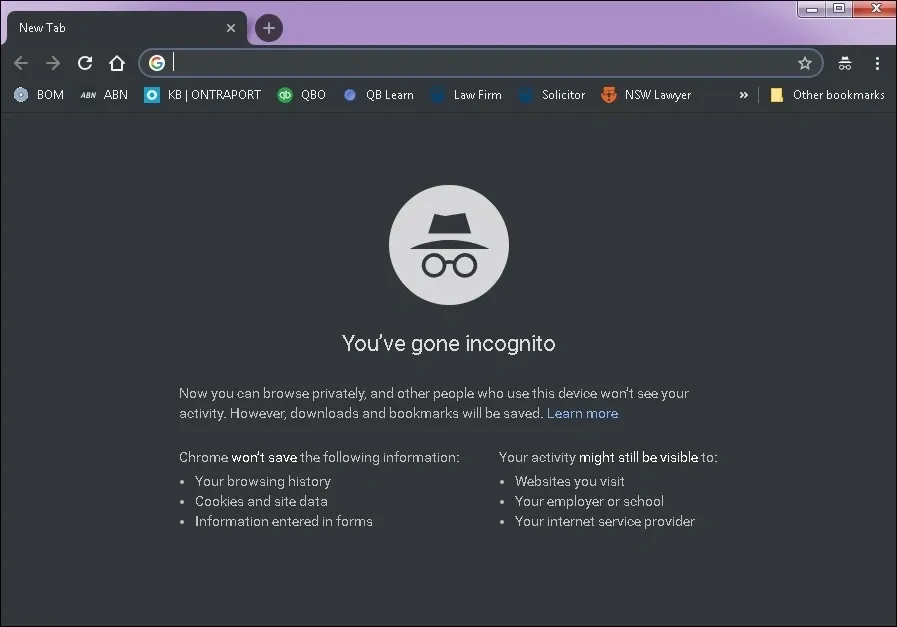The height and width of the screenshot is (627, 897).
Task: Open the ABN bookmark
Action: (104, 95)
